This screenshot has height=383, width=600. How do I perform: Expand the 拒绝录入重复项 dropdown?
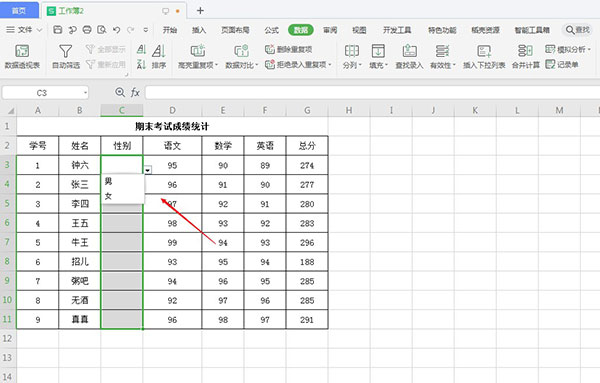[330, 65]
